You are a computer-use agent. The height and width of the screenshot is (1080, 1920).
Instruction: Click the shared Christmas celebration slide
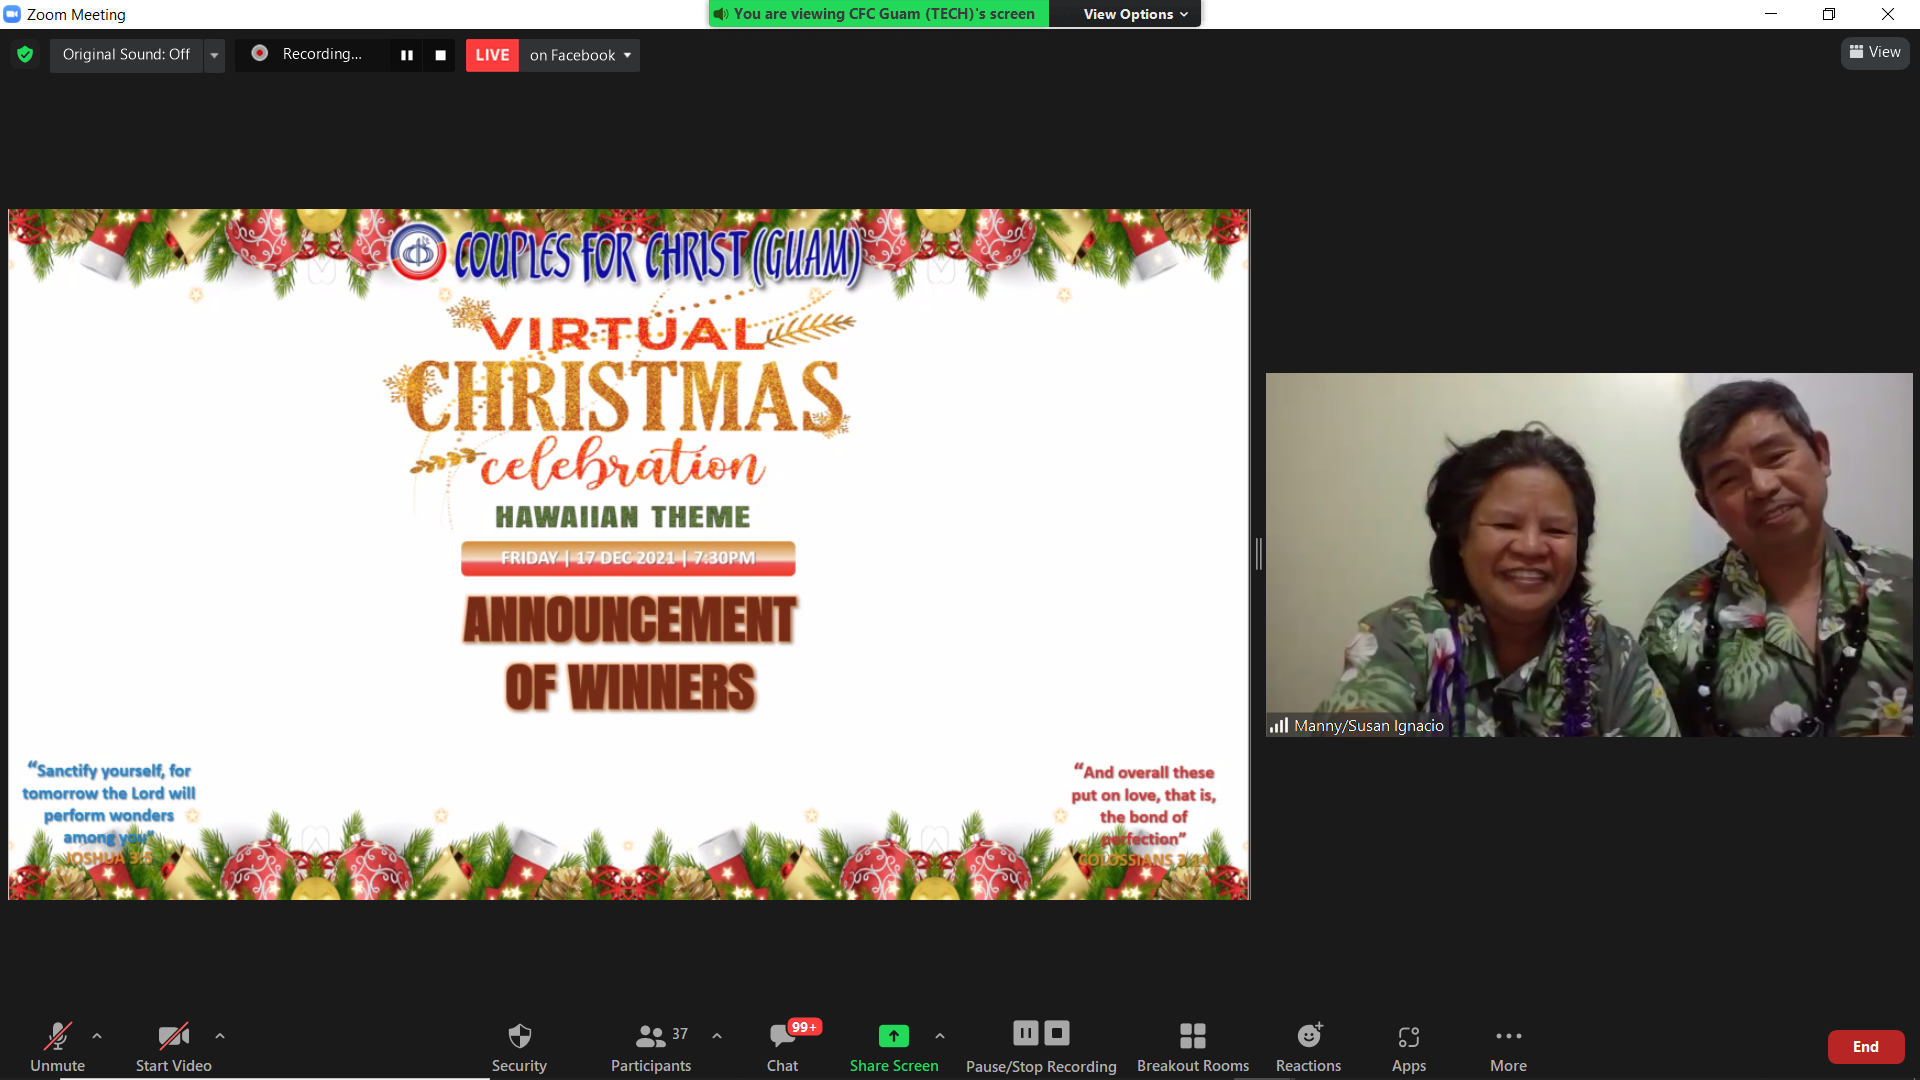(x=629, y=554)
